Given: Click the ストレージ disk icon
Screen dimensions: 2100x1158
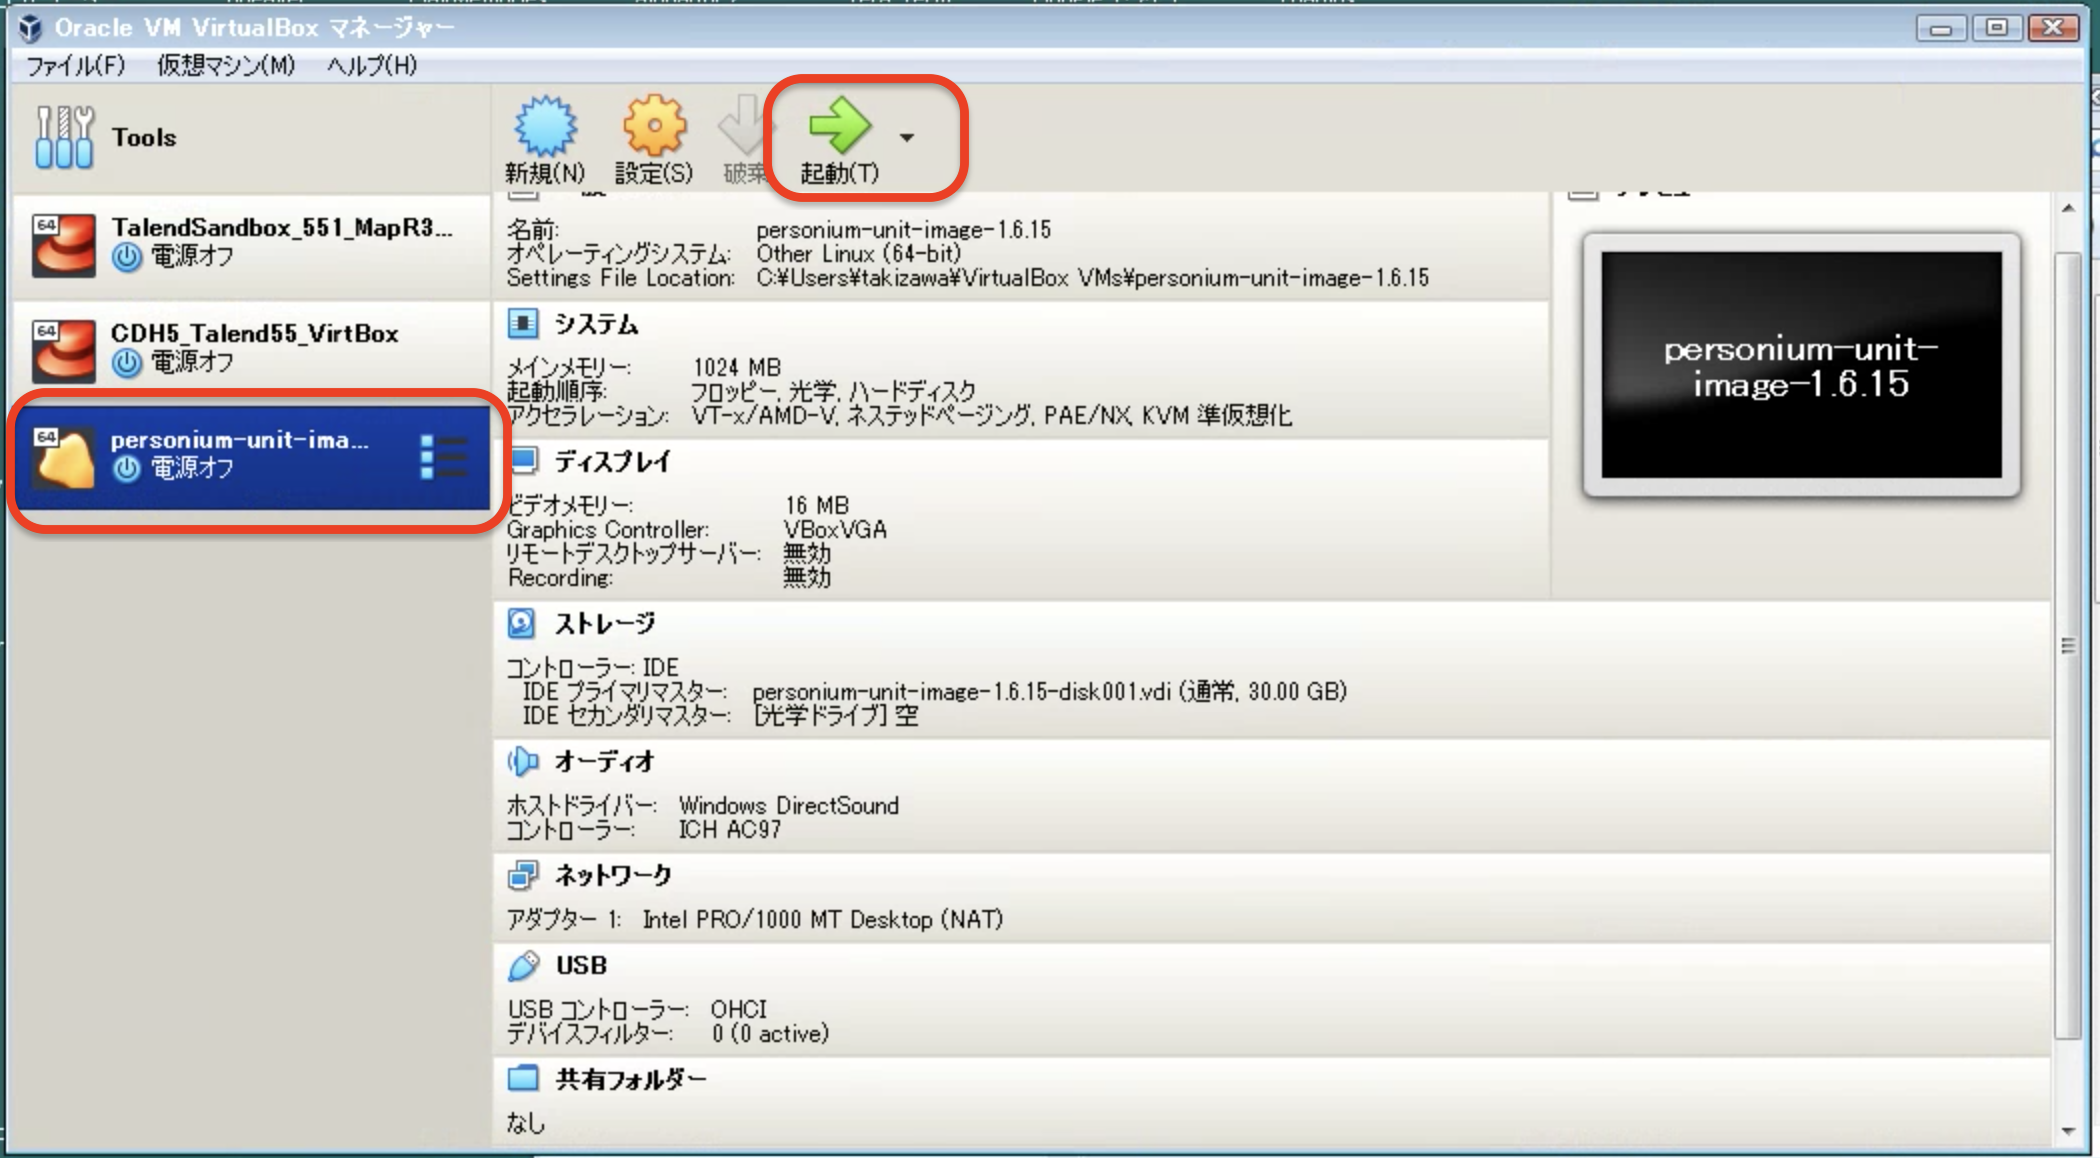Looking at the screenshot, I should point(522,623).
